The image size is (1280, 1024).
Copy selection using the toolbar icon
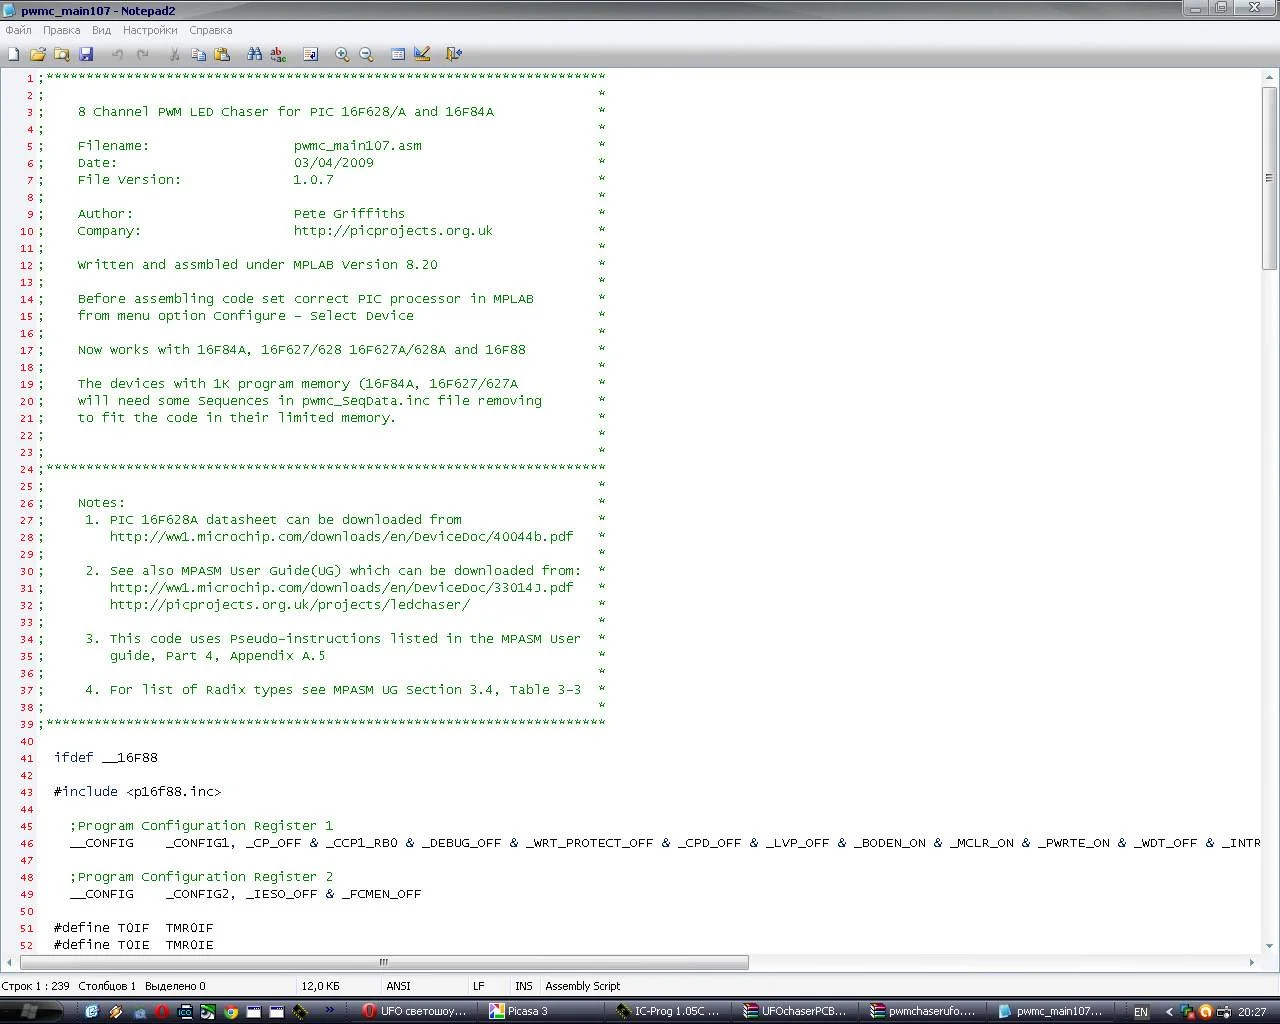[198, 54]
